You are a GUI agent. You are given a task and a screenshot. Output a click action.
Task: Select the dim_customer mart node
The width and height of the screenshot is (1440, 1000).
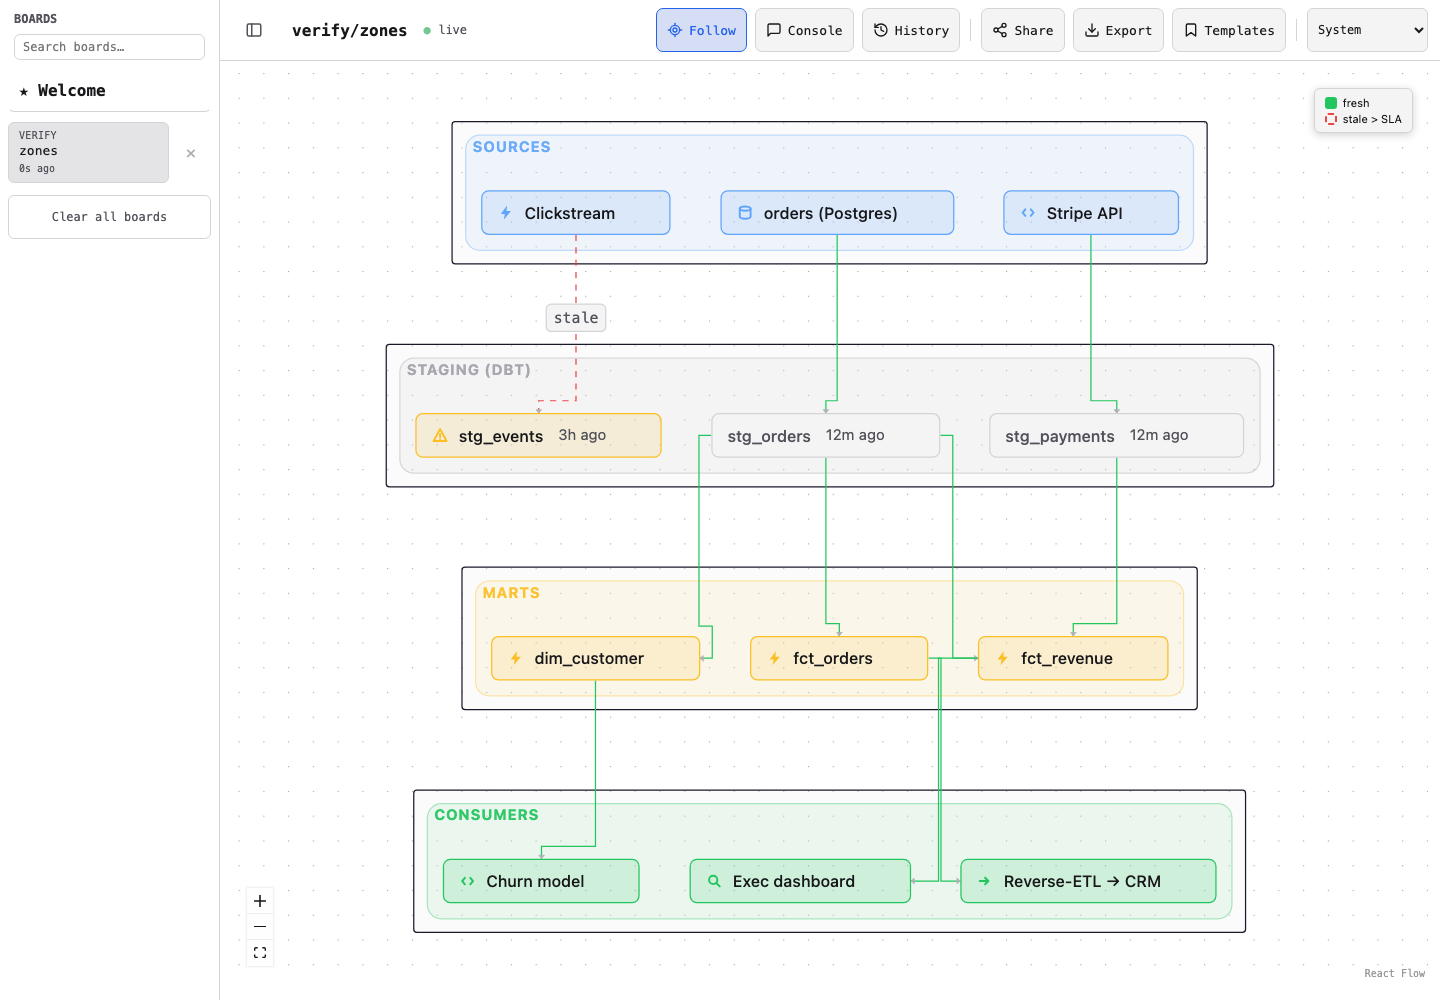[x=596, y=658]
